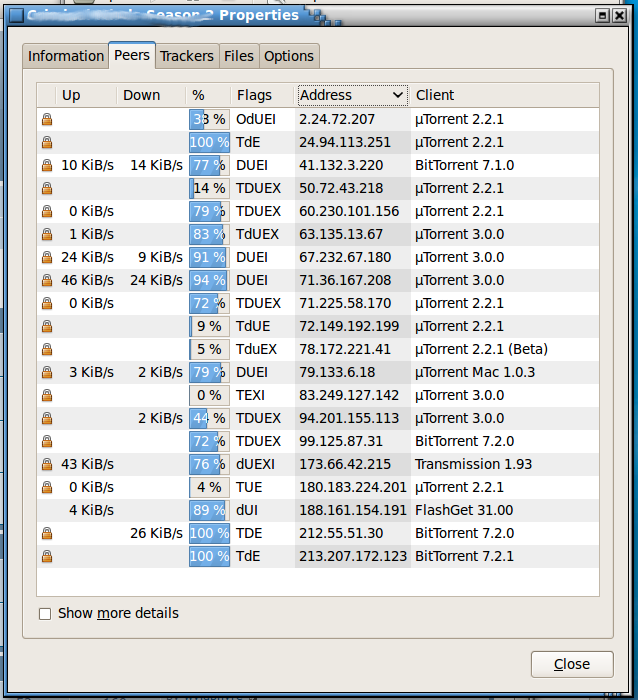Image resolution: width=638 pixels, height=700 pixels.
Task: Click the TUE flags cell
Action: click(x=249, y=487)
